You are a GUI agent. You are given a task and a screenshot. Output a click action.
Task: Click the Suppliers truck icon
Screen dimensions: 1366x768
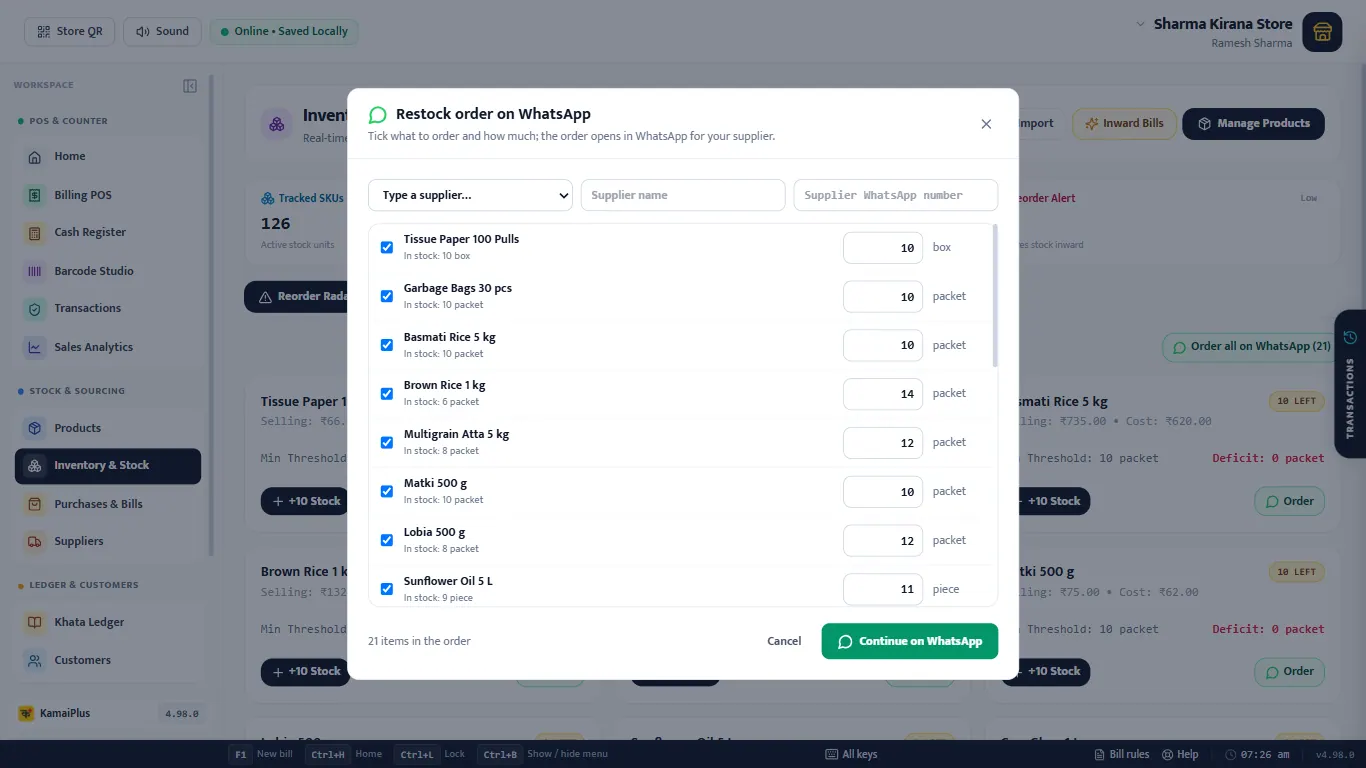click(35, 541)
